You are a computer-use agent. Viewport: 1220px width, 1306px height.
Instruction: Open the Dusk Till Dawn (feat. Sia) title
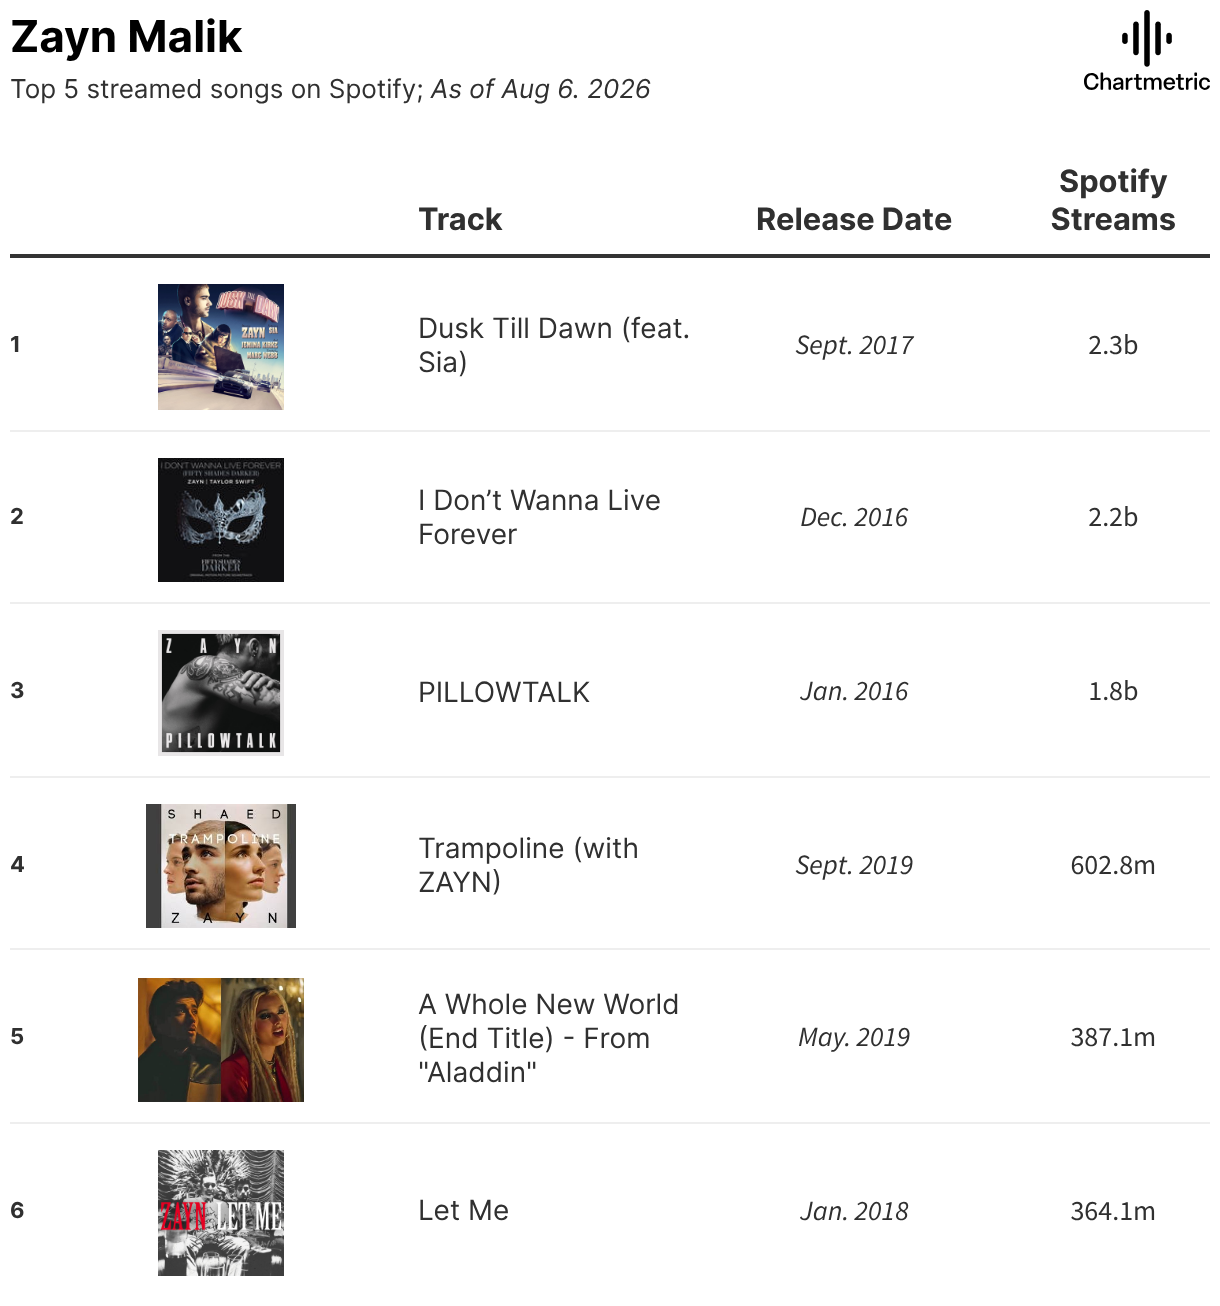[554, 345]
